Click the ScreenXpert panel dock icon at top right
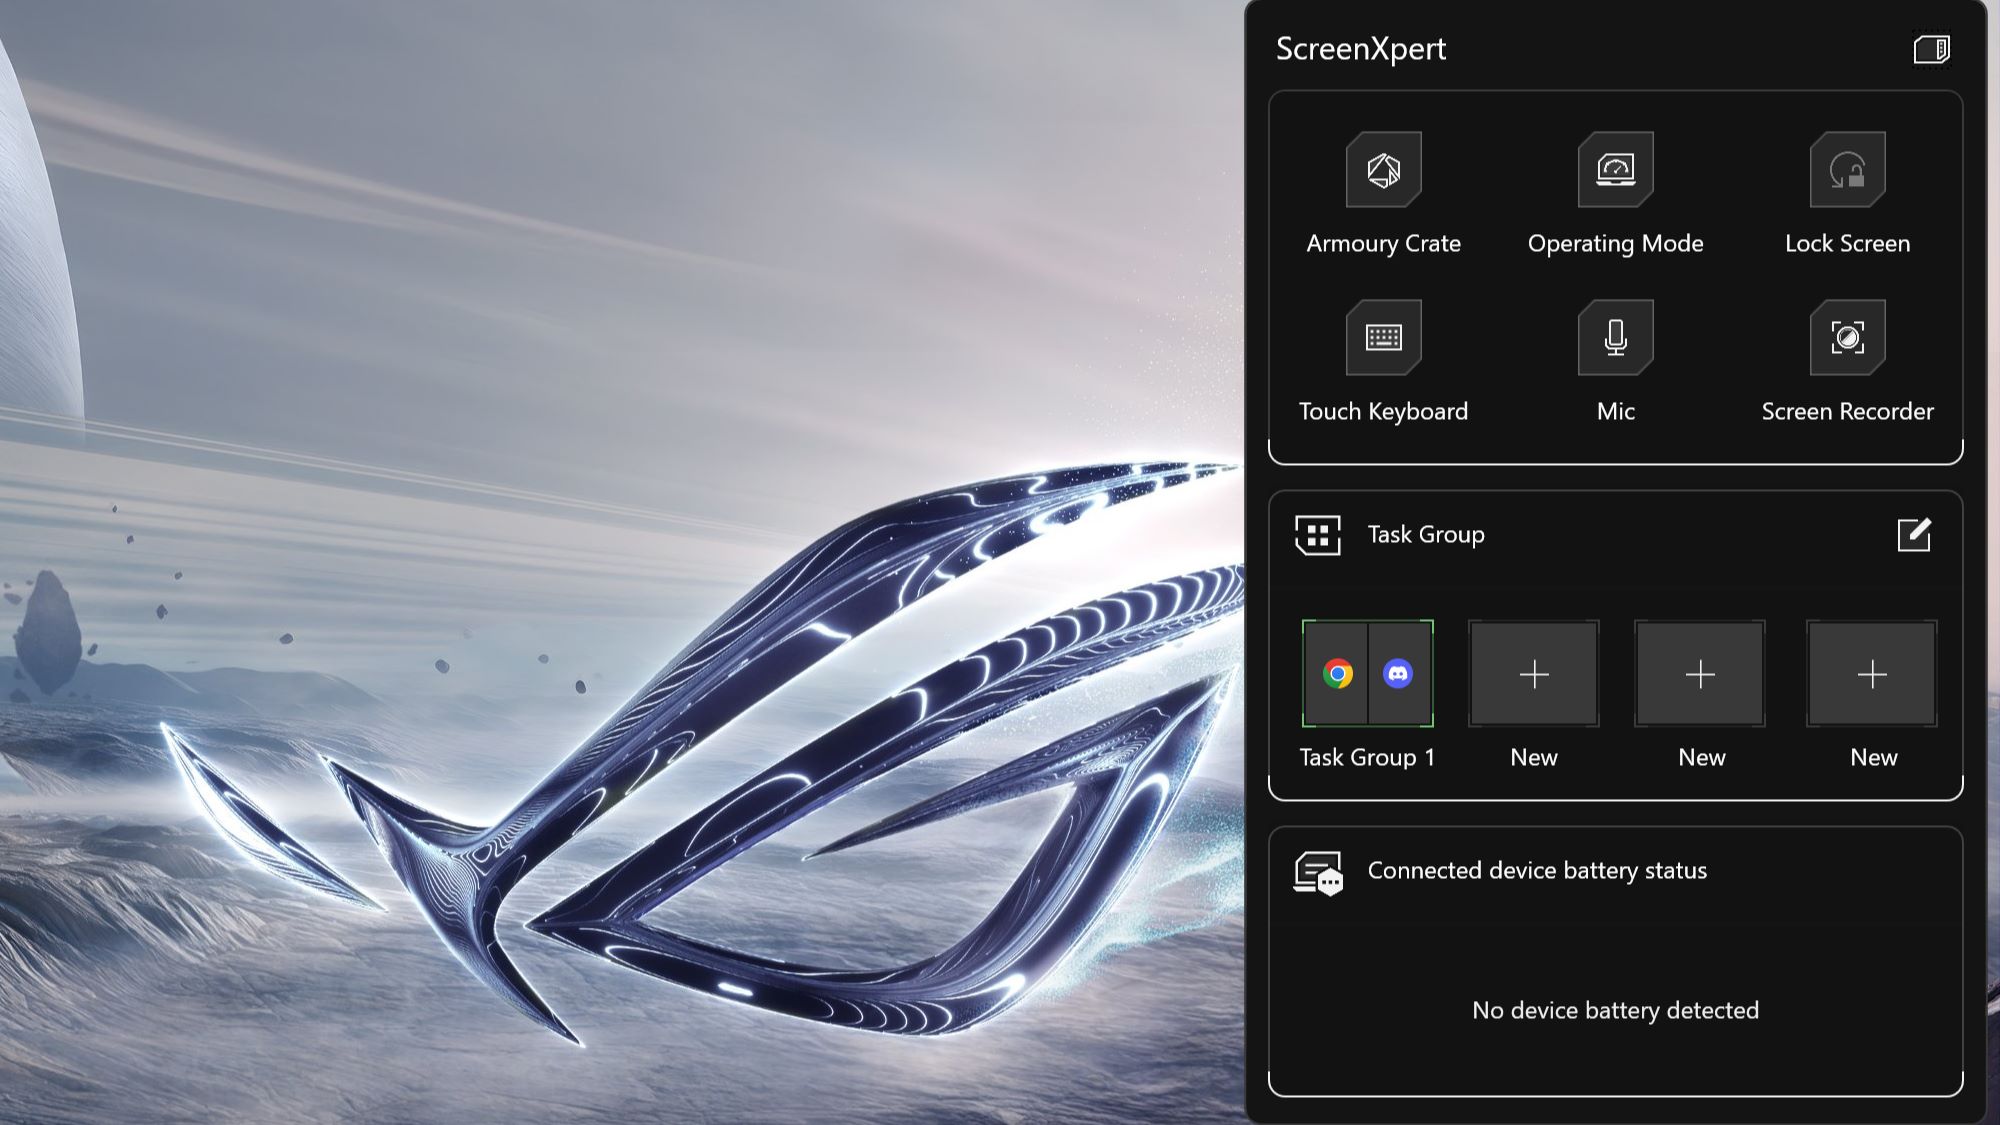This screenshot has width=2000, height=1125. click(x=1931, y=49)
